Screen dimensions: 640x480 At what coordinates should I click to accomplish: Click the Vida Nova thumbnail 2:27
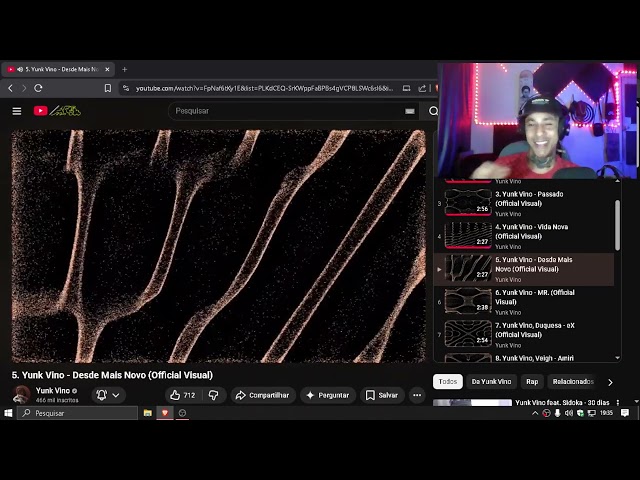point(468,235)
